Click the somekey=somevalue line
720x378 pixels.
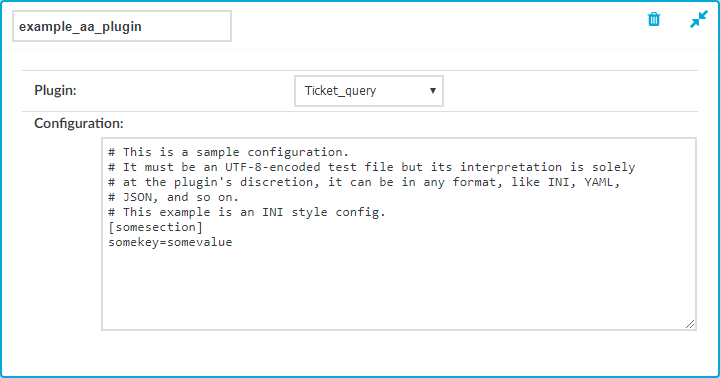coord(170,242)
